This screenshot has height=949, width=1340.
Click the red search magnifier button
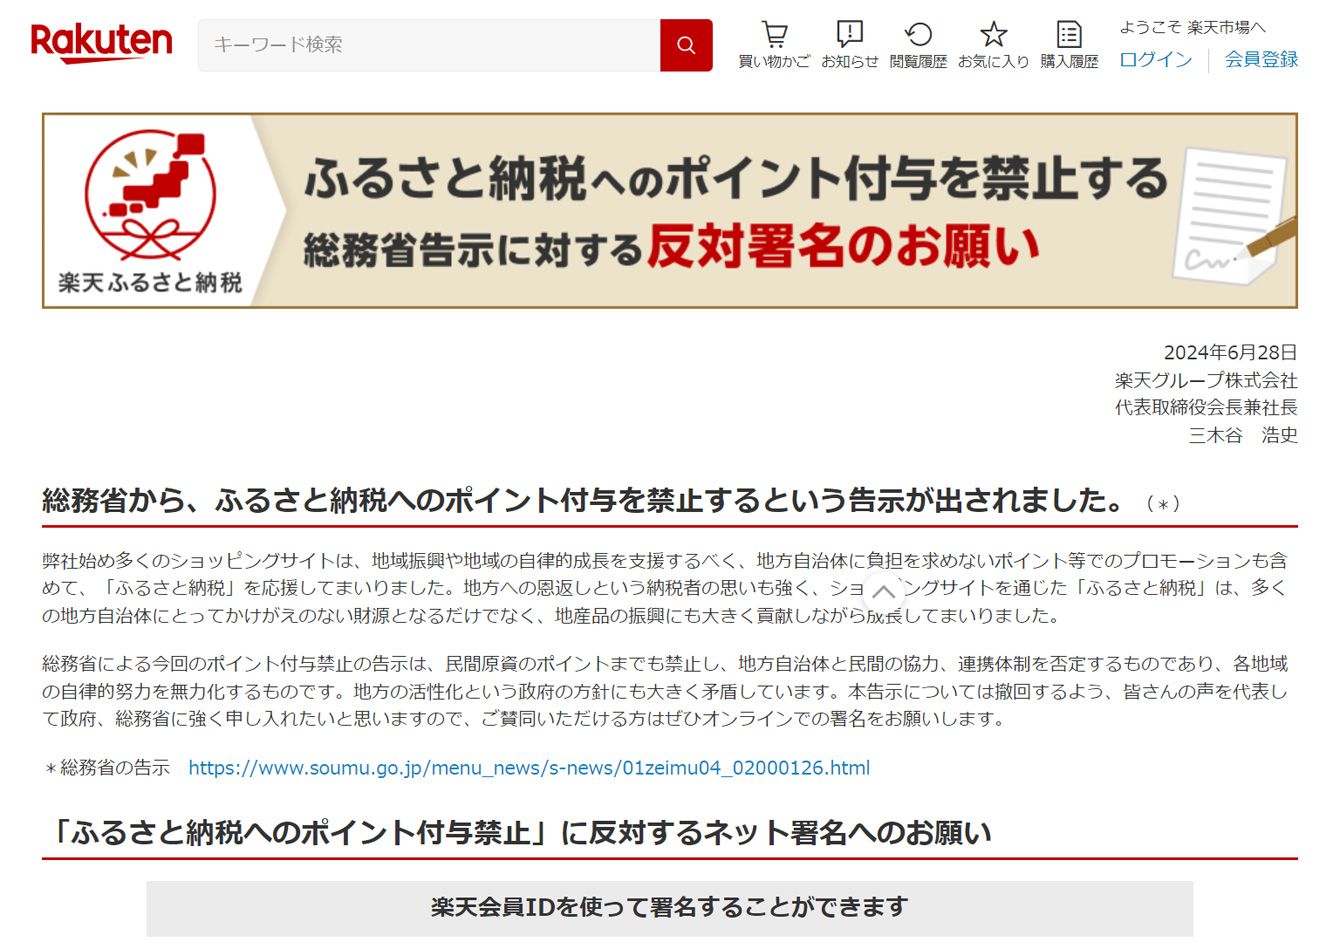pyautogui.click(x=686, y=45)
